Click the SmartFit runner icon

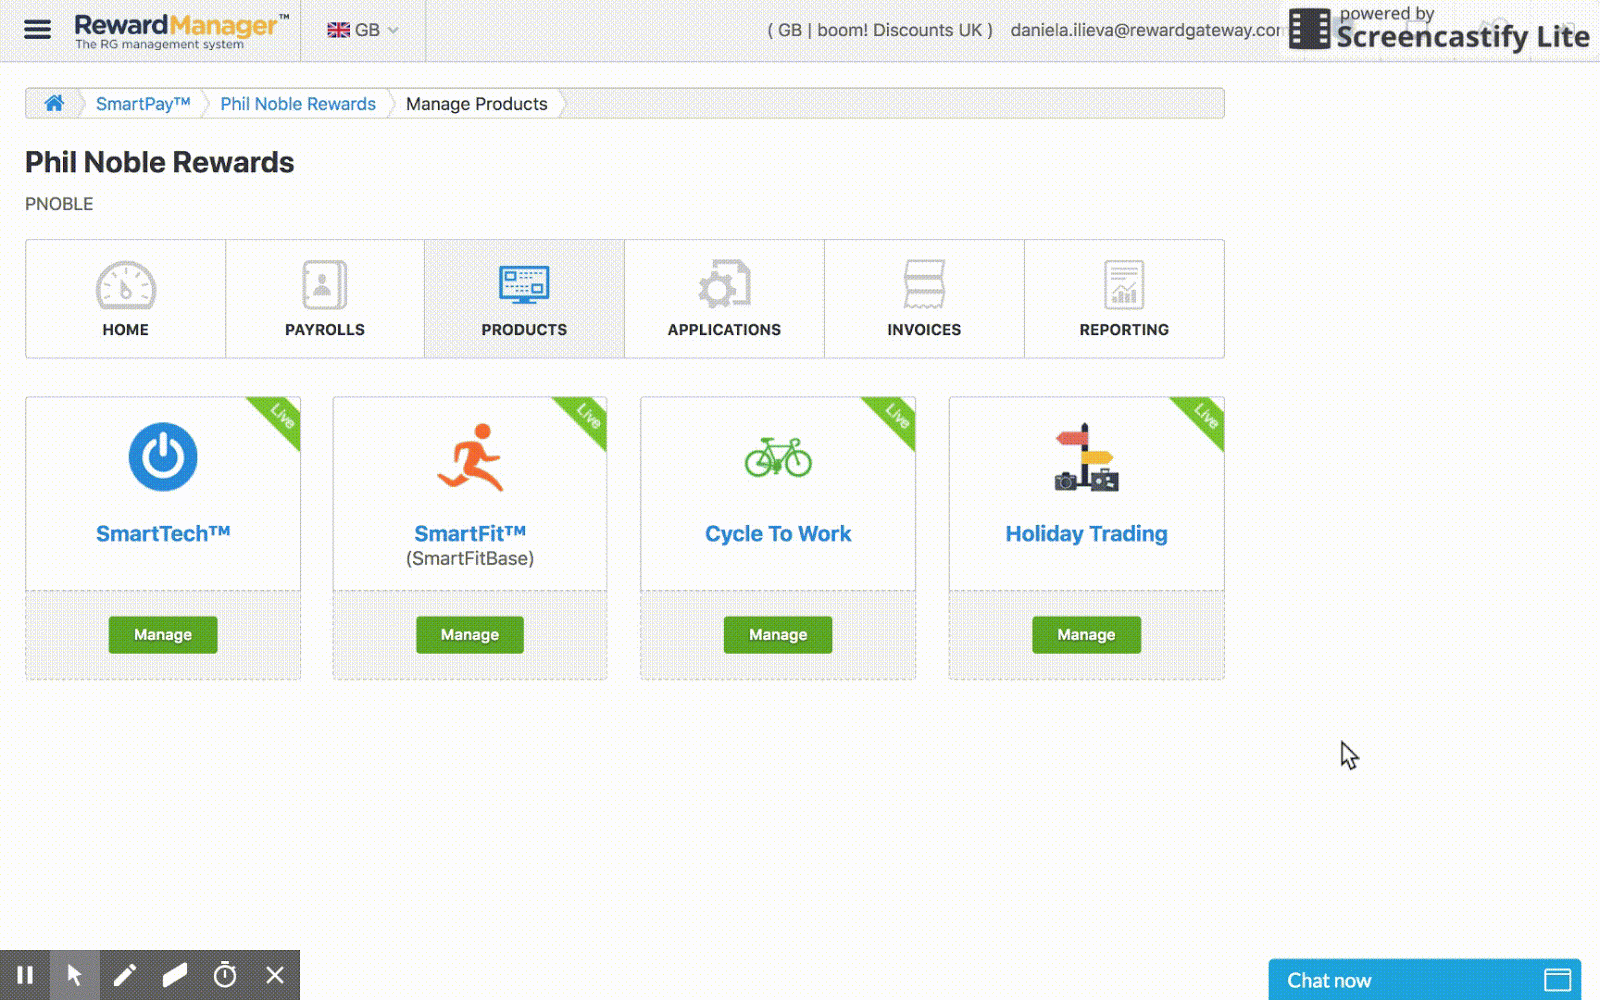point(470,457)
